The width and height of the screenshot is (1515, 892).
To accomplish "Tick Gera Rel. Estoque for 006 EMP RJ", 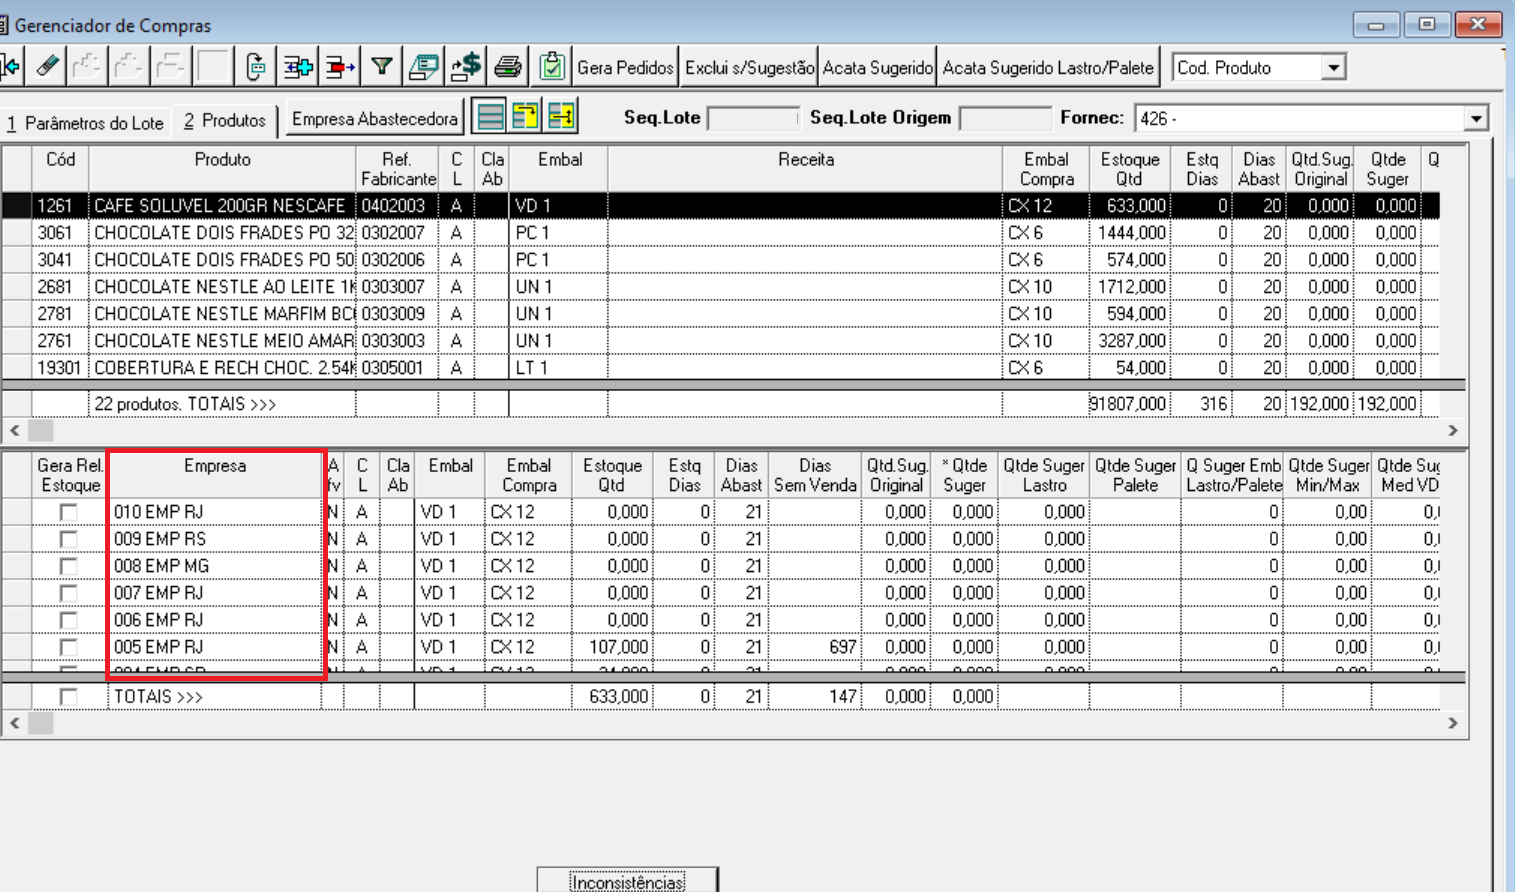I will click(x=68, y=620).
